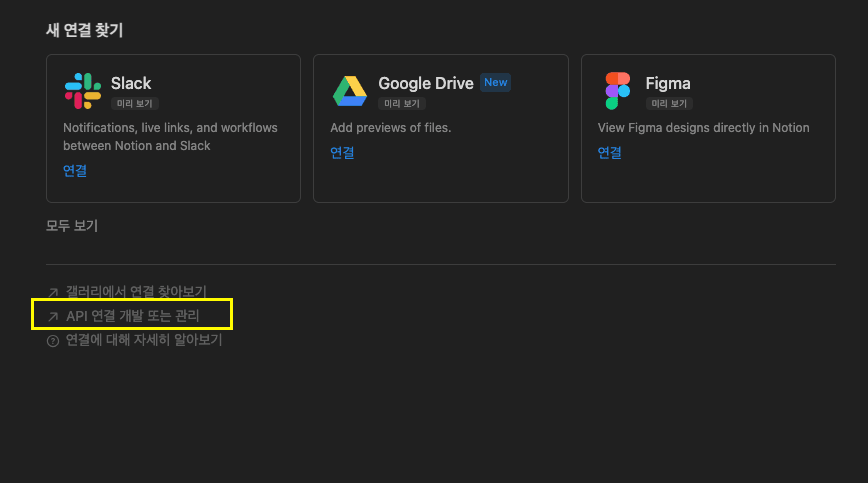The width and height of the screenshot is (868, 483).
Task: Connect Google Drive via its 연결 link
Action: click(342, 153)
